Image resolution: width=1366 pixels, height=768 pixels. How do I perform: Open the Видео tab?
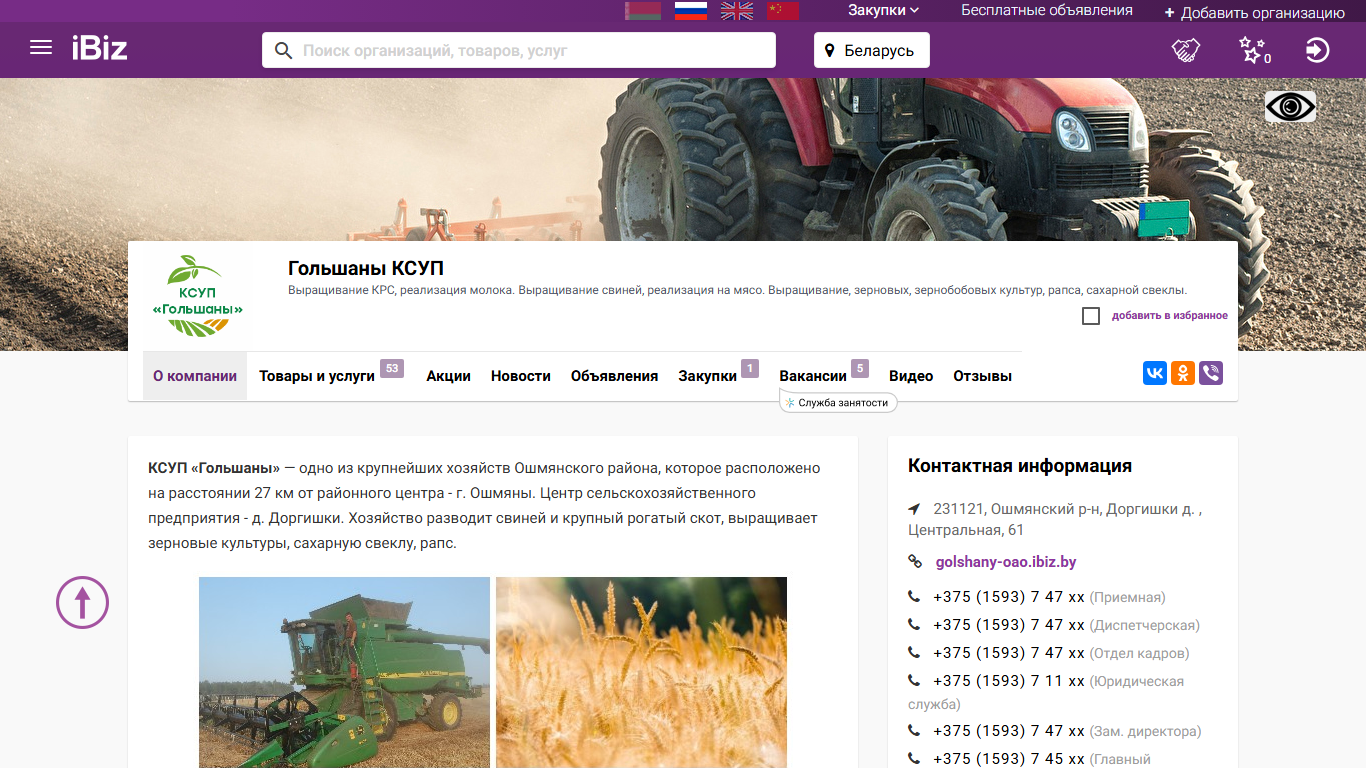pyautogui.click(x=911, y=376)
